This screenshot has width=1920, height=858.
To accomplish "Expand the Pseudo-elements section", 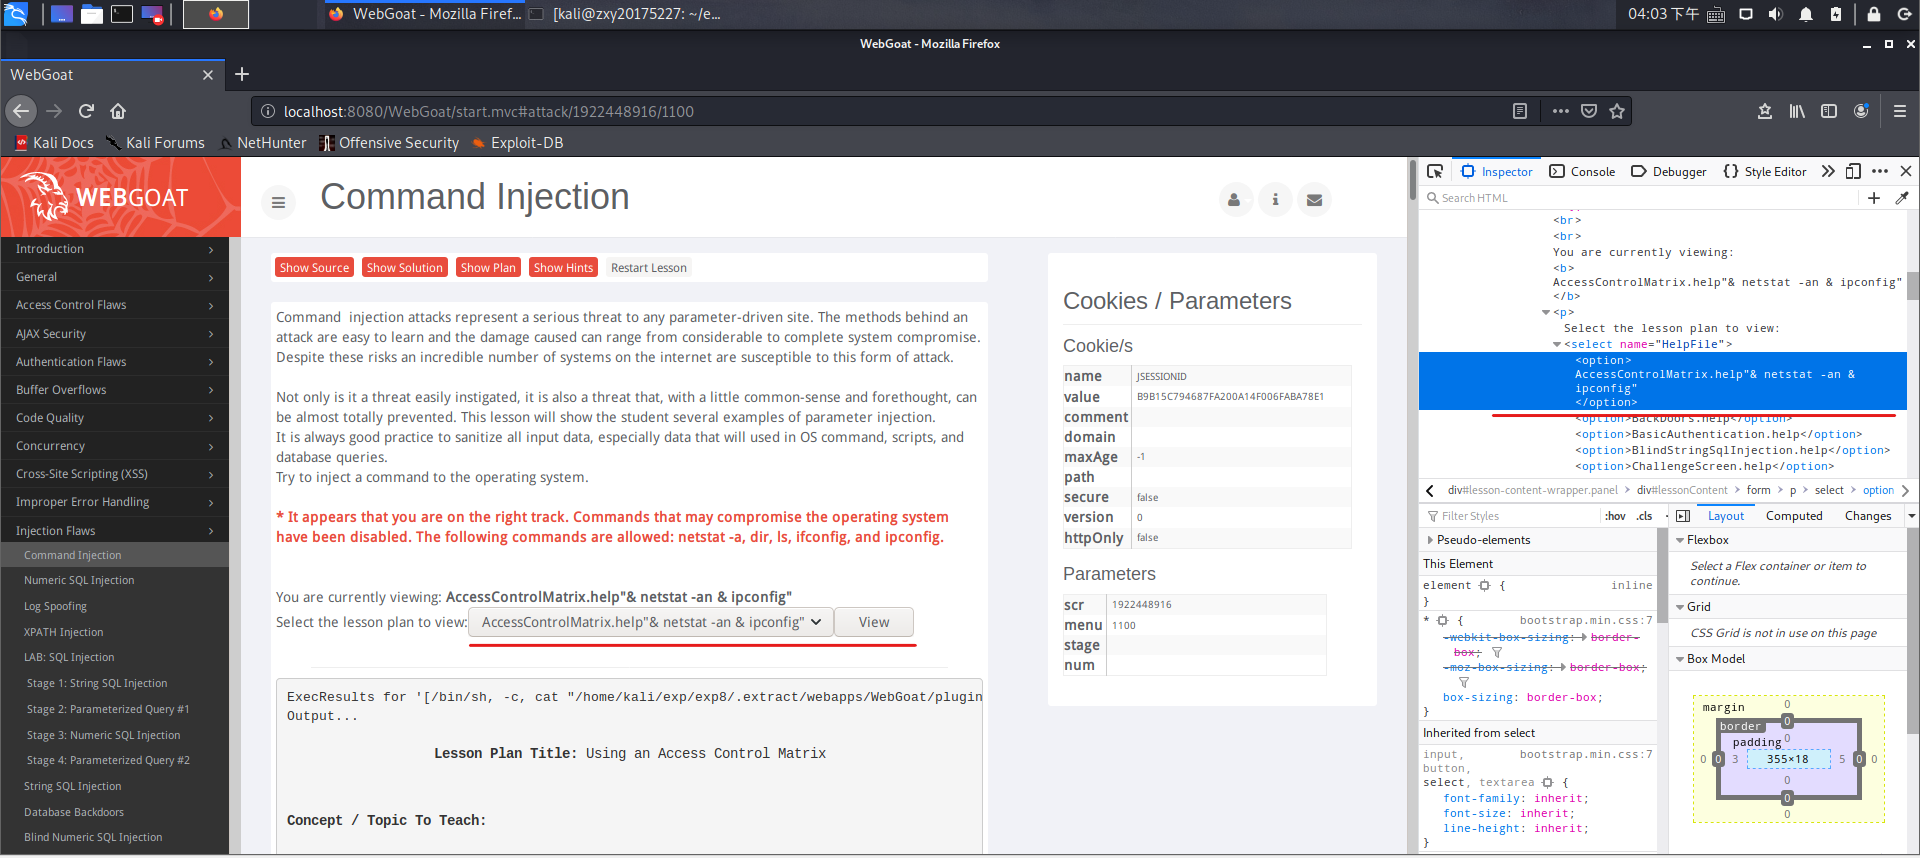I will click(x=1430, y=540).
